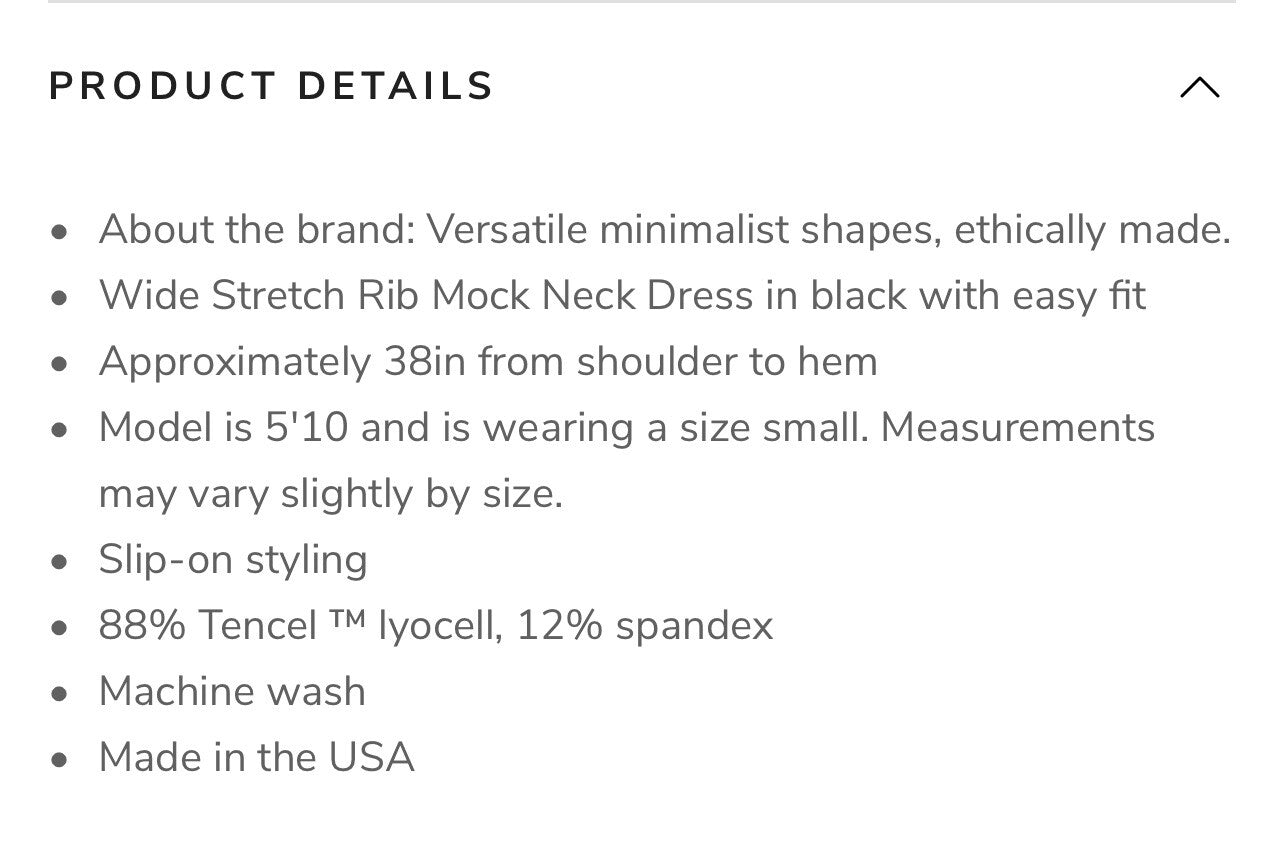The width and height of the screenshot is (1284, 845).
Task: Click the About the brand bullet point
Action: coord(665,229)
